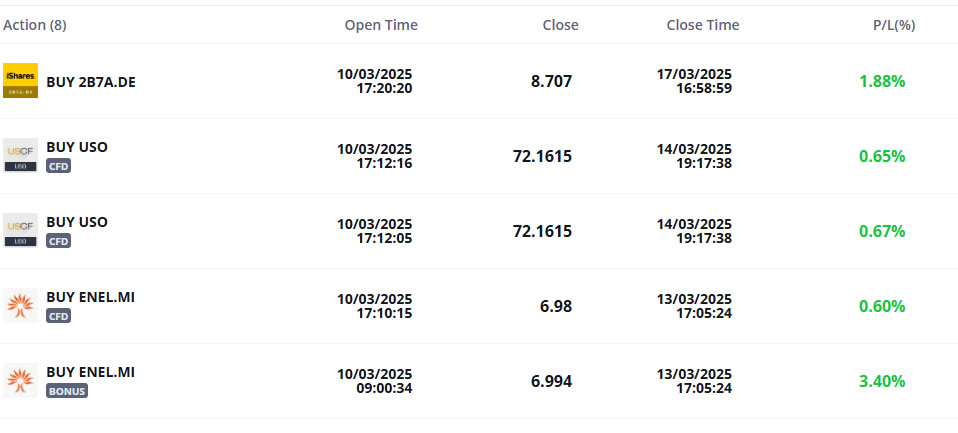This screenshot has width=958, height=433.
Task: Click the 6.994 close price
Action: (x=551, y=381)
